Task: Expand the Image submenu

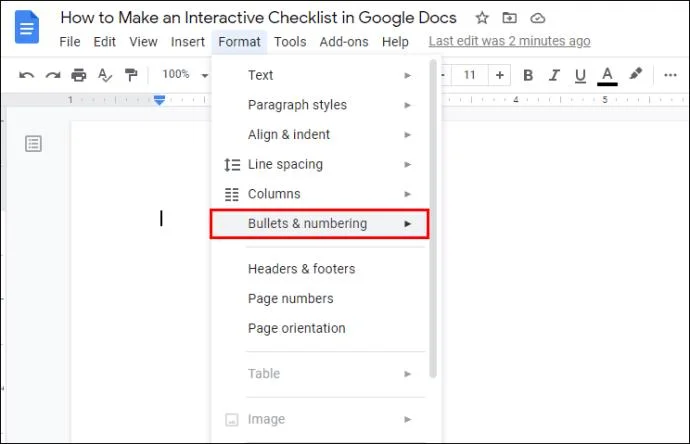Action: click(x=320, y=419)
